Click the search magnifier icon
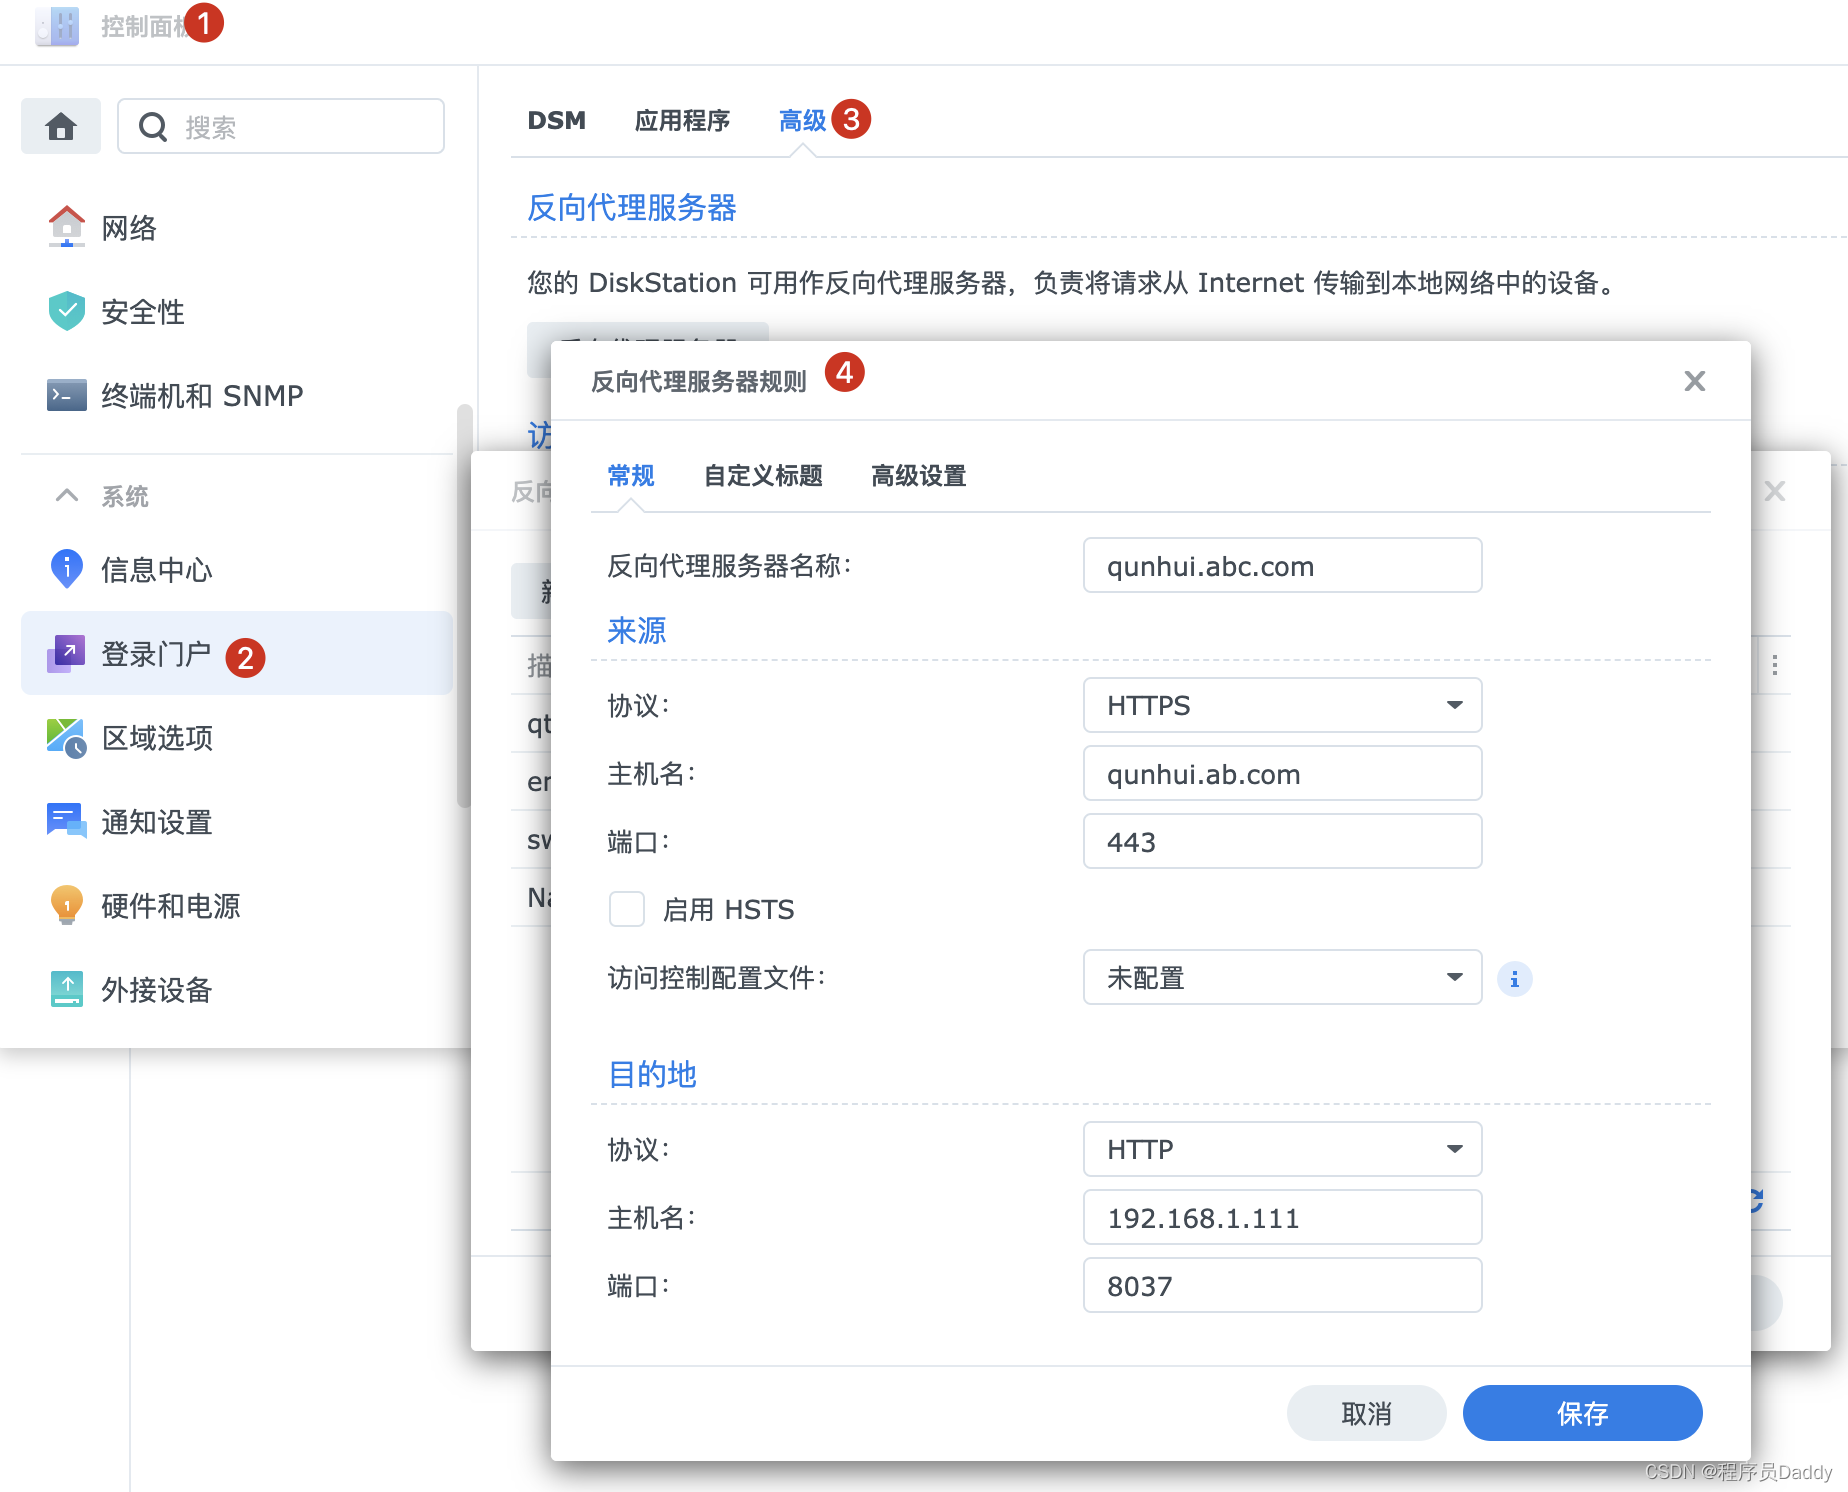The width and height of the screenshot is (1848, 1492). pyautogui.click(x=152, y=127)
